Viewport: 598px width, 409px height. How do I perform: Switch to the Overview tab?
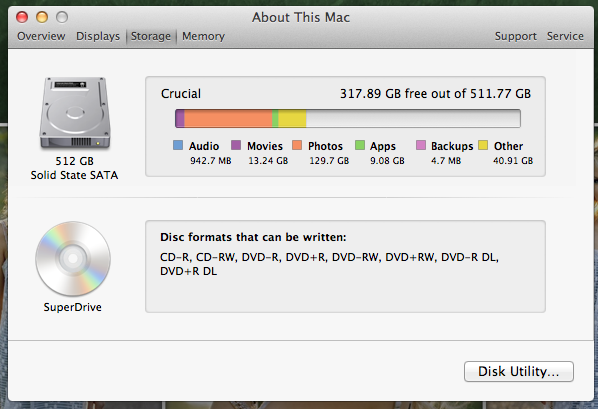41,36
